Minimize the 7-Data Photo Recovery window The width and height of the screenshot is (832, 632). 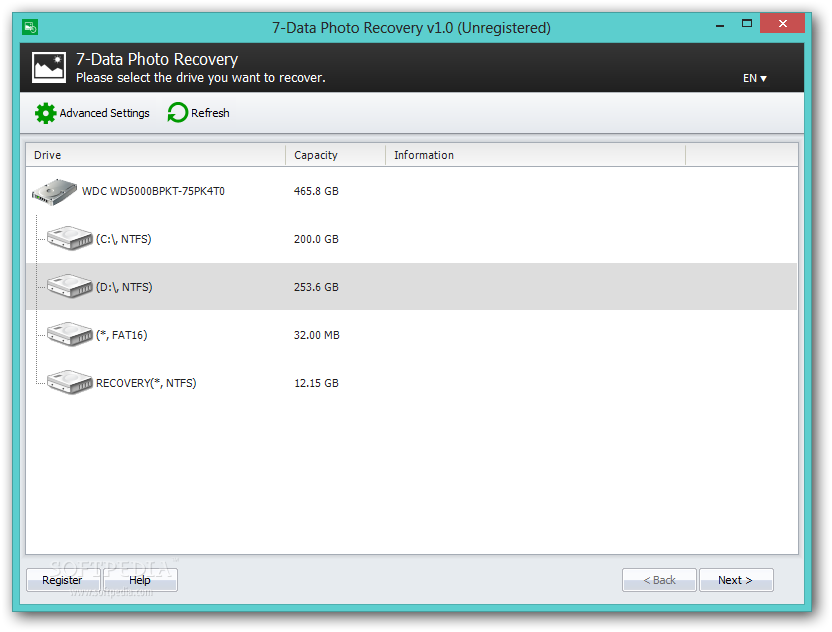click(720, 24)
